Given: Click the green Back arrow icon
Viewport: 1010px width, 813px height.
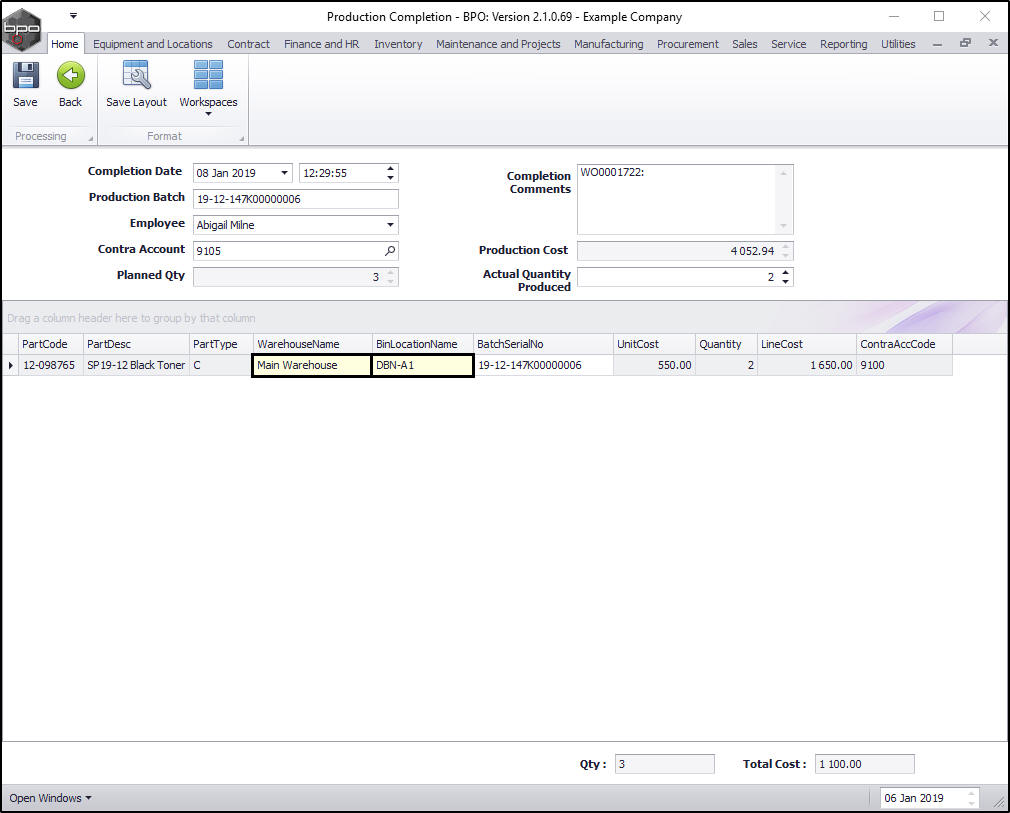Looking at the screenshot, I should [x=70, y=75].
